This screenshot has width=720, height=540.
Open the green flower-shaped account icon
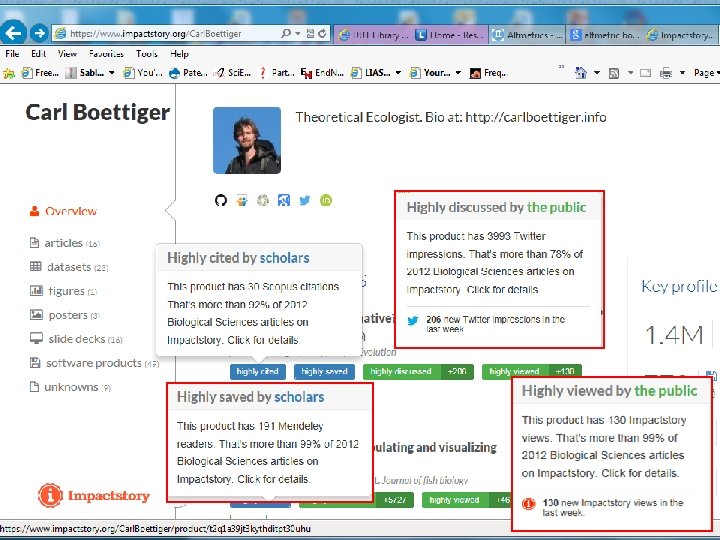click(263, 200)
